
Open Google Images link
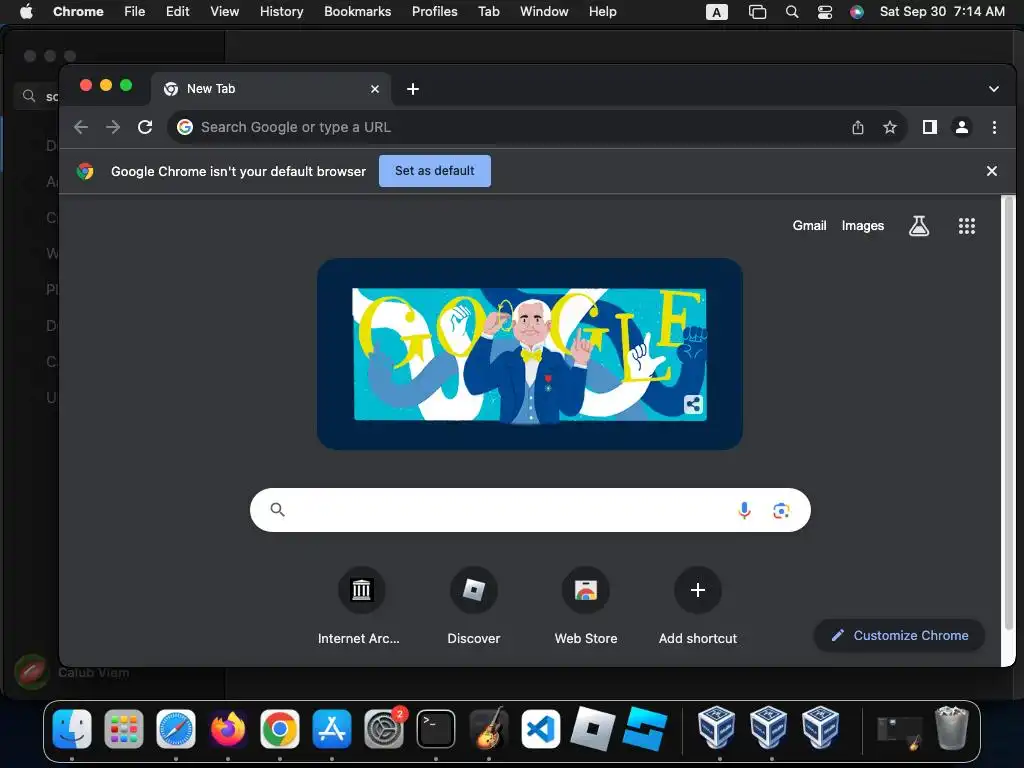coord(863,225)
